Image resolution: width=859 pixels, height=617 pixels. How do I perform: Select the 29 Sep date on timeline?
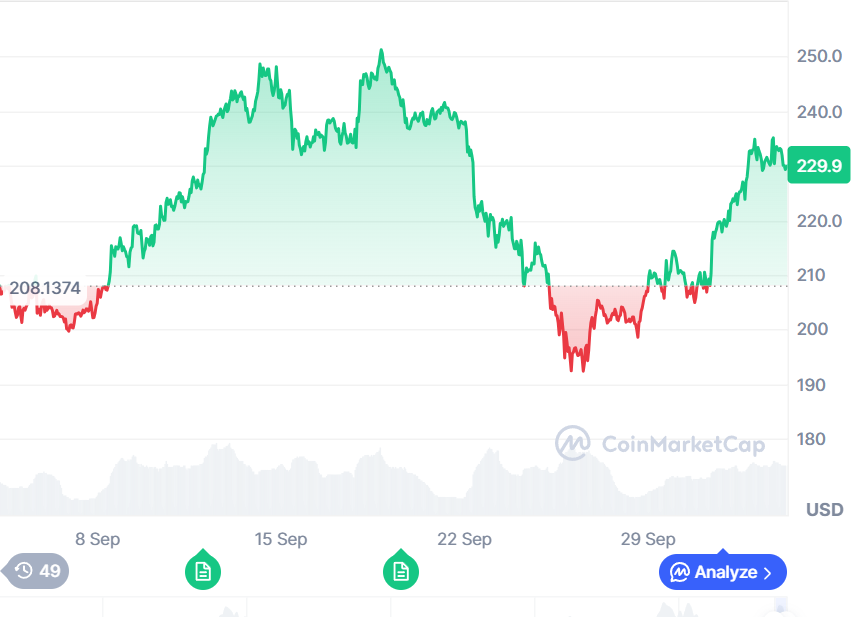[648, 539]
